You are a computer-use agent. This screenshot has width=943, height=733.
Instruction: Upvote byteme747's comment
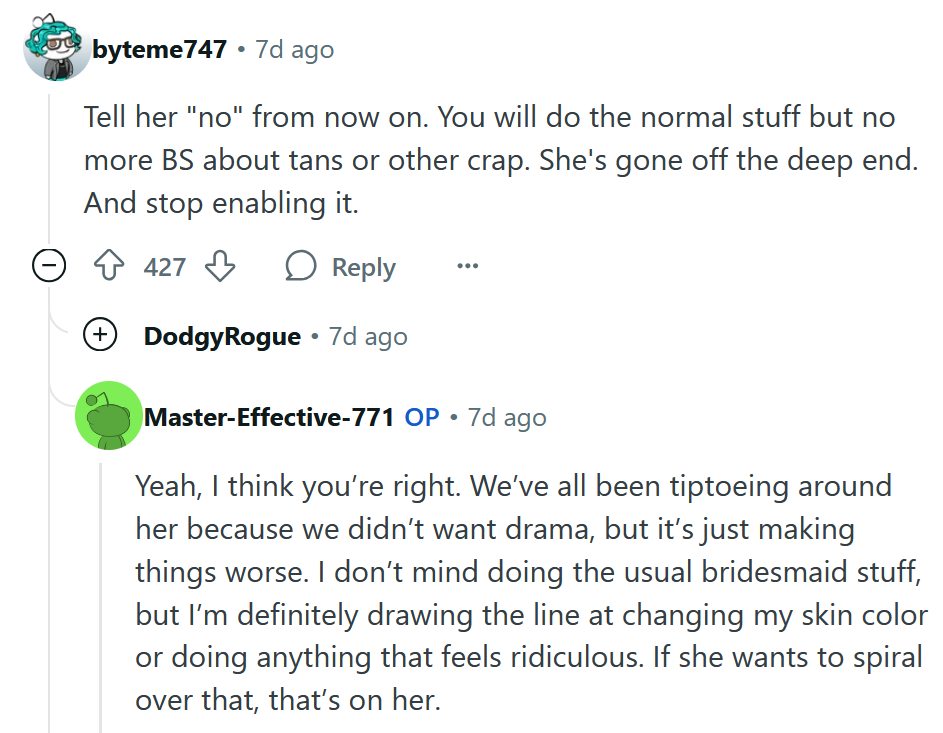(x=107, y=267)
